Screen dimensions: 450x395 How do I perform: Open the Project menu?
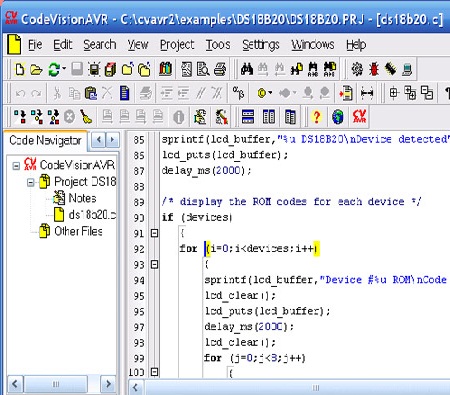177,45
